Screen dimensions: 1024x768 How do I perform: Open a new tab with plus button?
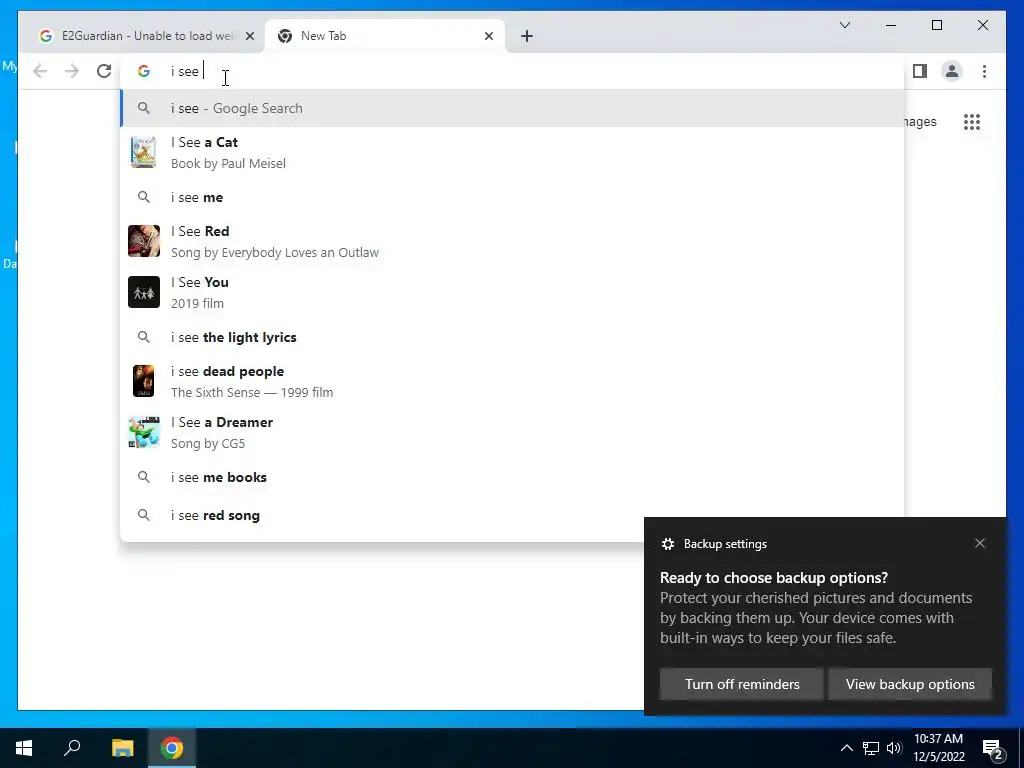(527, 36)
